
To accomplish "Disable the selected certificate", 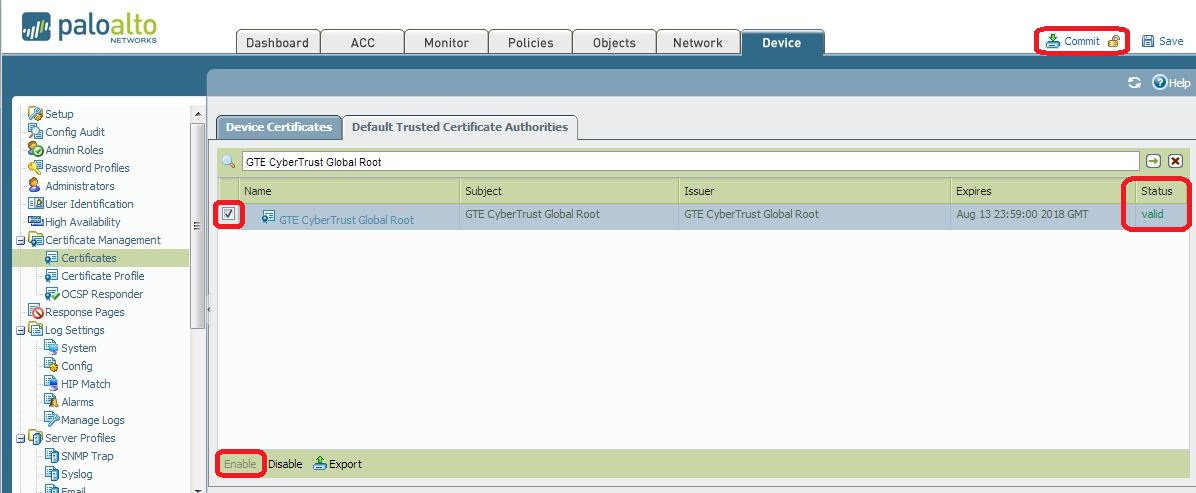I will click(285, 464).
